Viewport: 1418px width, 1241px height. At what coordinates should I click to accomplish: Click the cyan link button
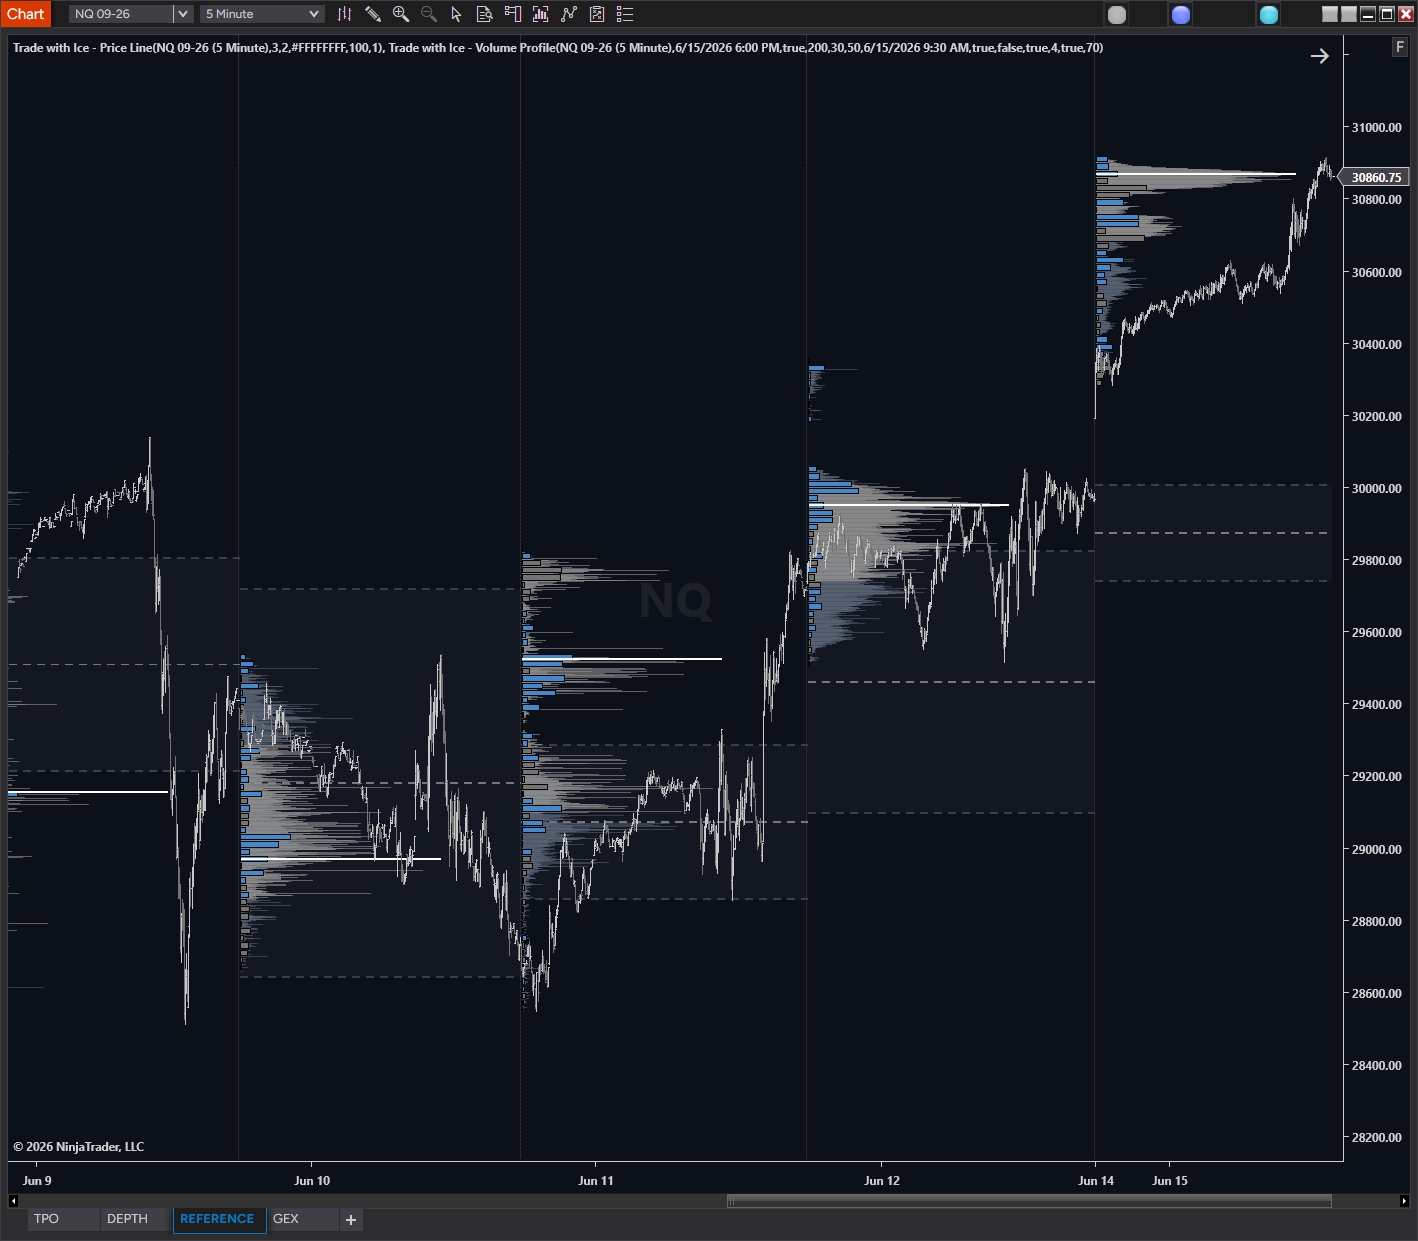1269,14
